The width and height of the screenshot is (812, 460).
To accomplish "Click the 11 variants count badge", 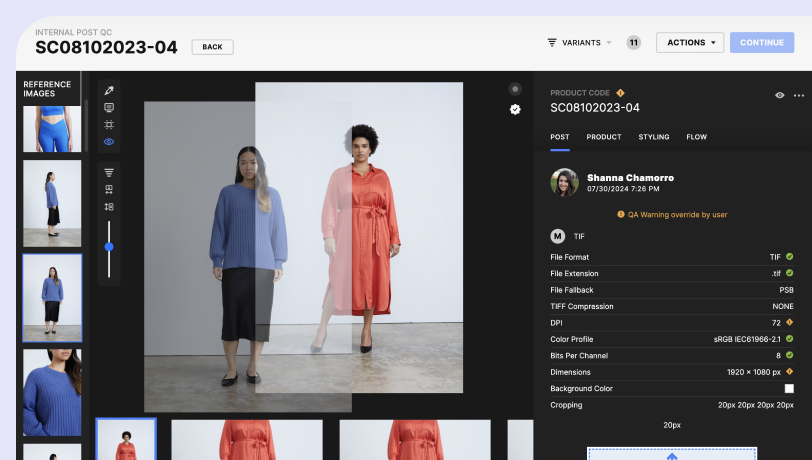I will pos(634,43).
